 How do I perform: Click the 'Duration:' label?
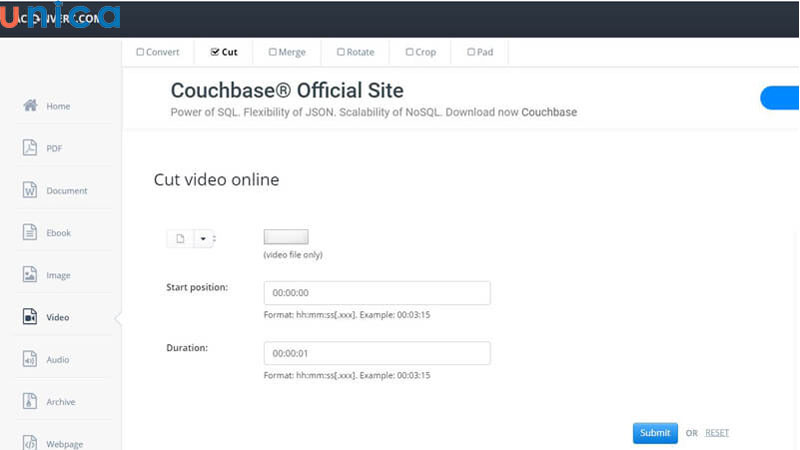[x=187, y=348]
